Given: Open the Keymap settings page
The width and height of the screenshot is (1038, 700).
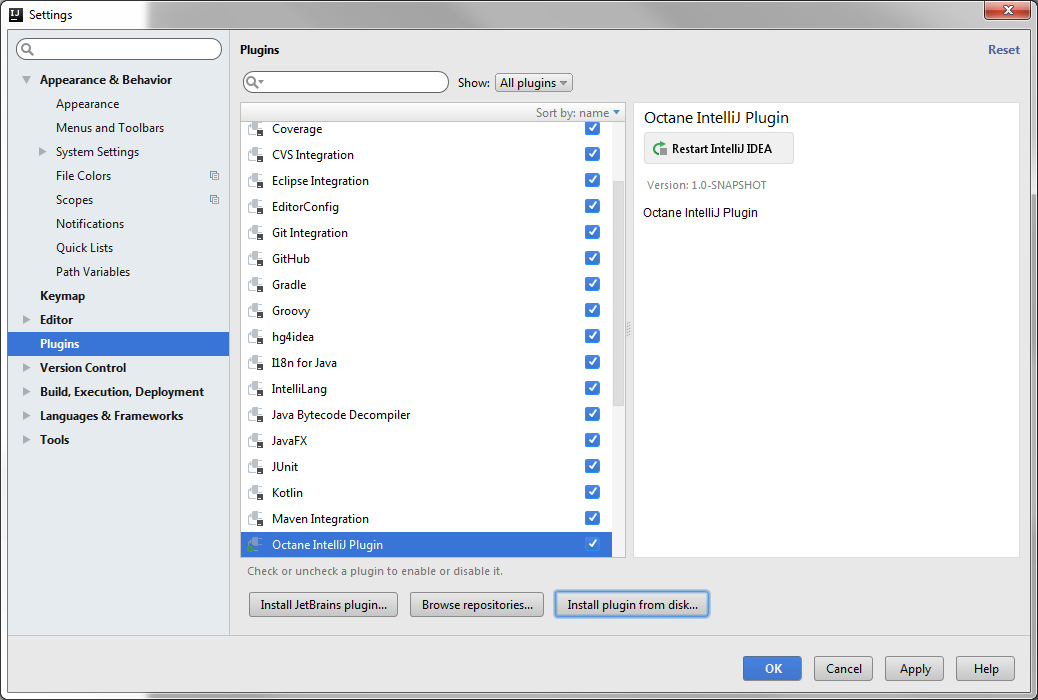Looking at the screenshot, I should click(x=62, y=296).
